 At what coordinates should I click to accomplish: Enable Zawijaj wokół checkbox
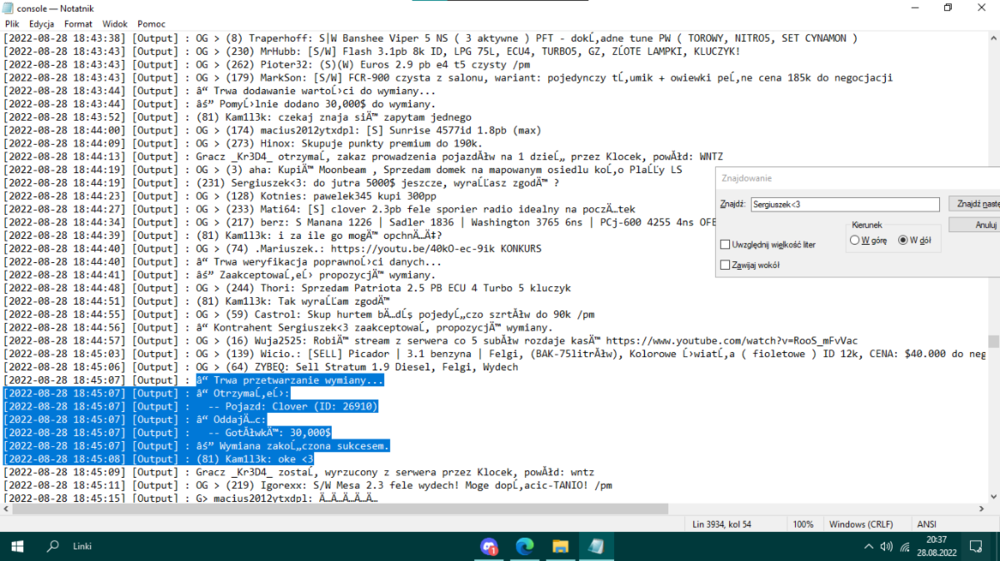point(725,265)
